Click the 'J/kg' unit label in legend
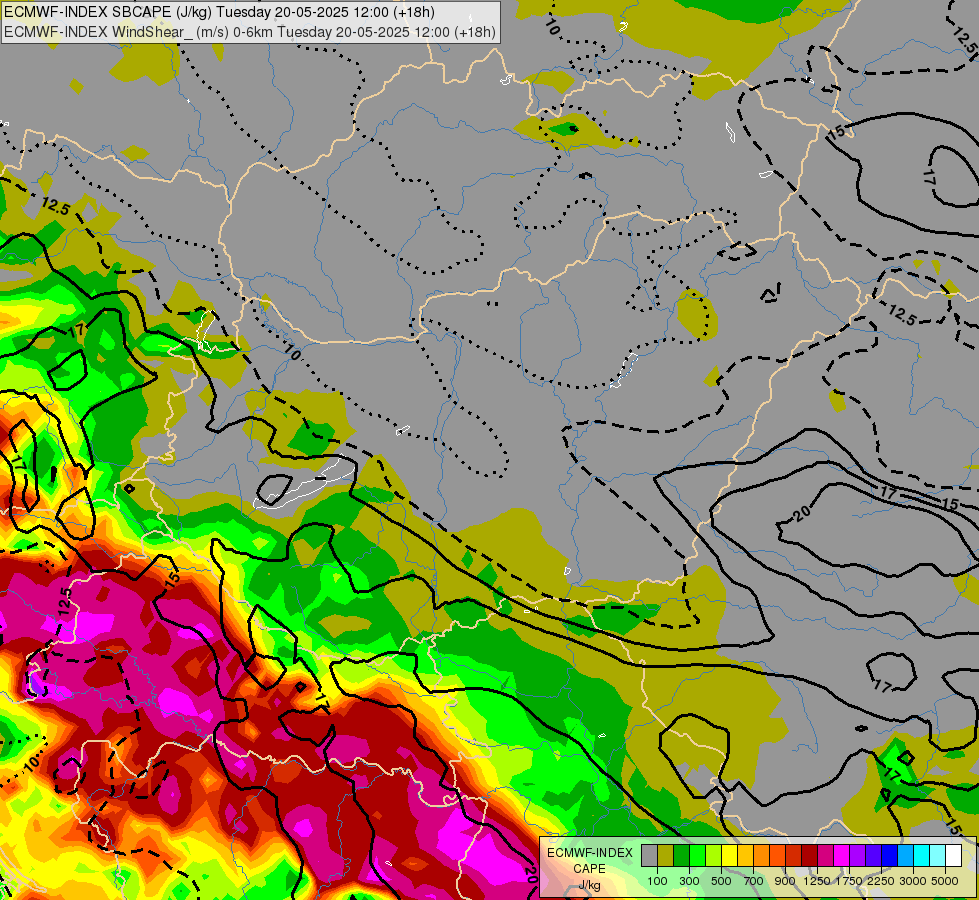 pyautogui.click(x=590, y=886)
